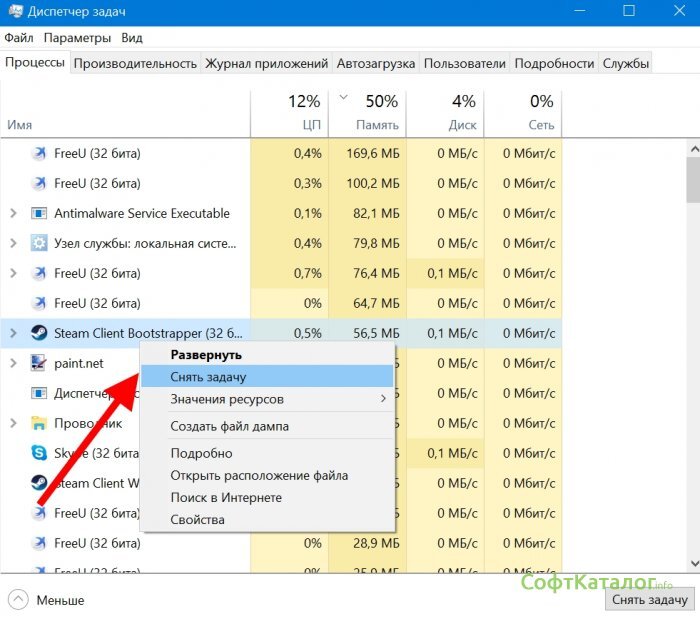The image size is (700, 624).
Task: Click the Skype process icon
Action: 39,453
